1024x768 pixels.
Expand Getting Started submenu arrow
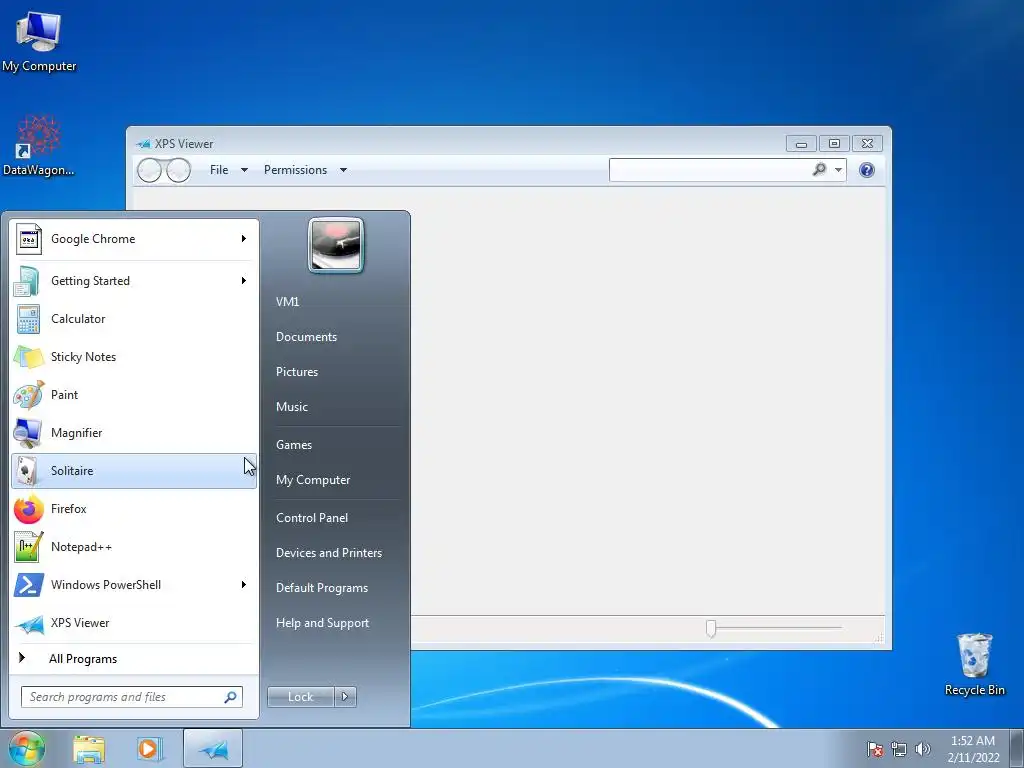pos(244,281)
